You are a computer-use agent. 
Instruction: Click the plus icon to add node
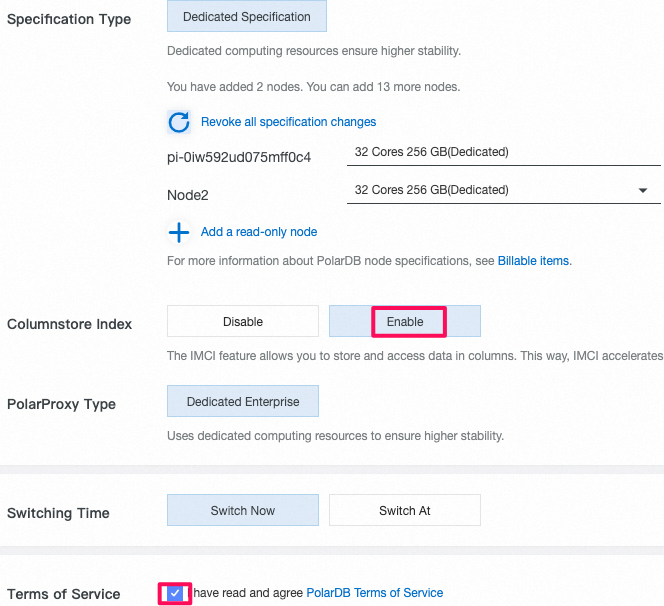point(179,232)
